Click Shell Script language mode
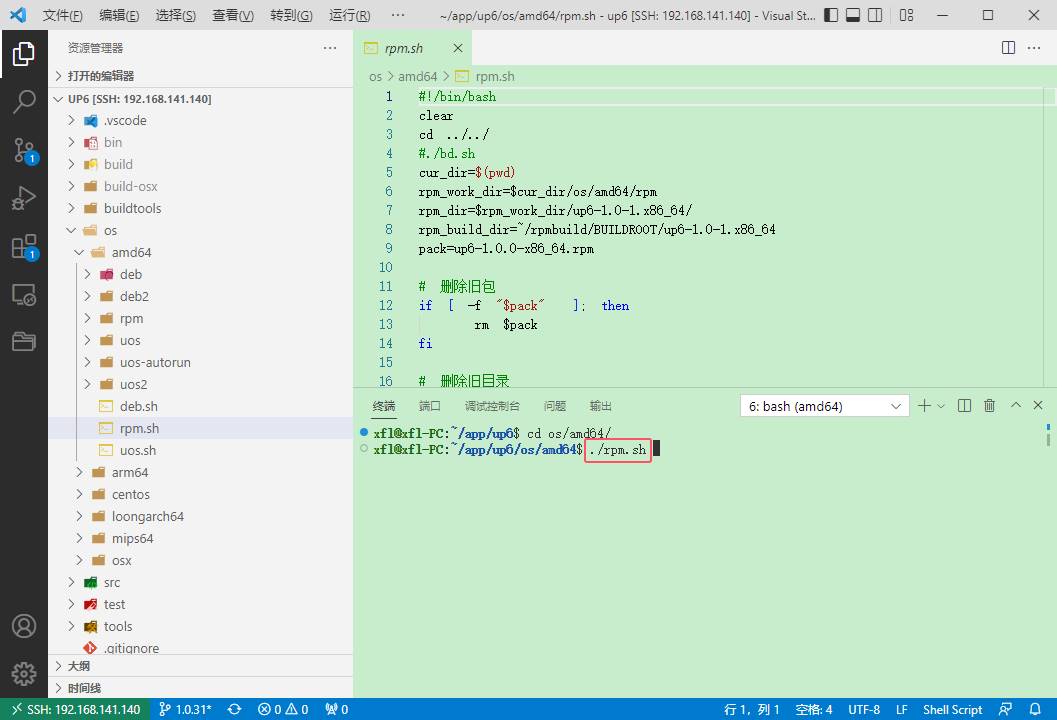The height and width of the screenshot is (720, 1057). (x=952, y=709)
